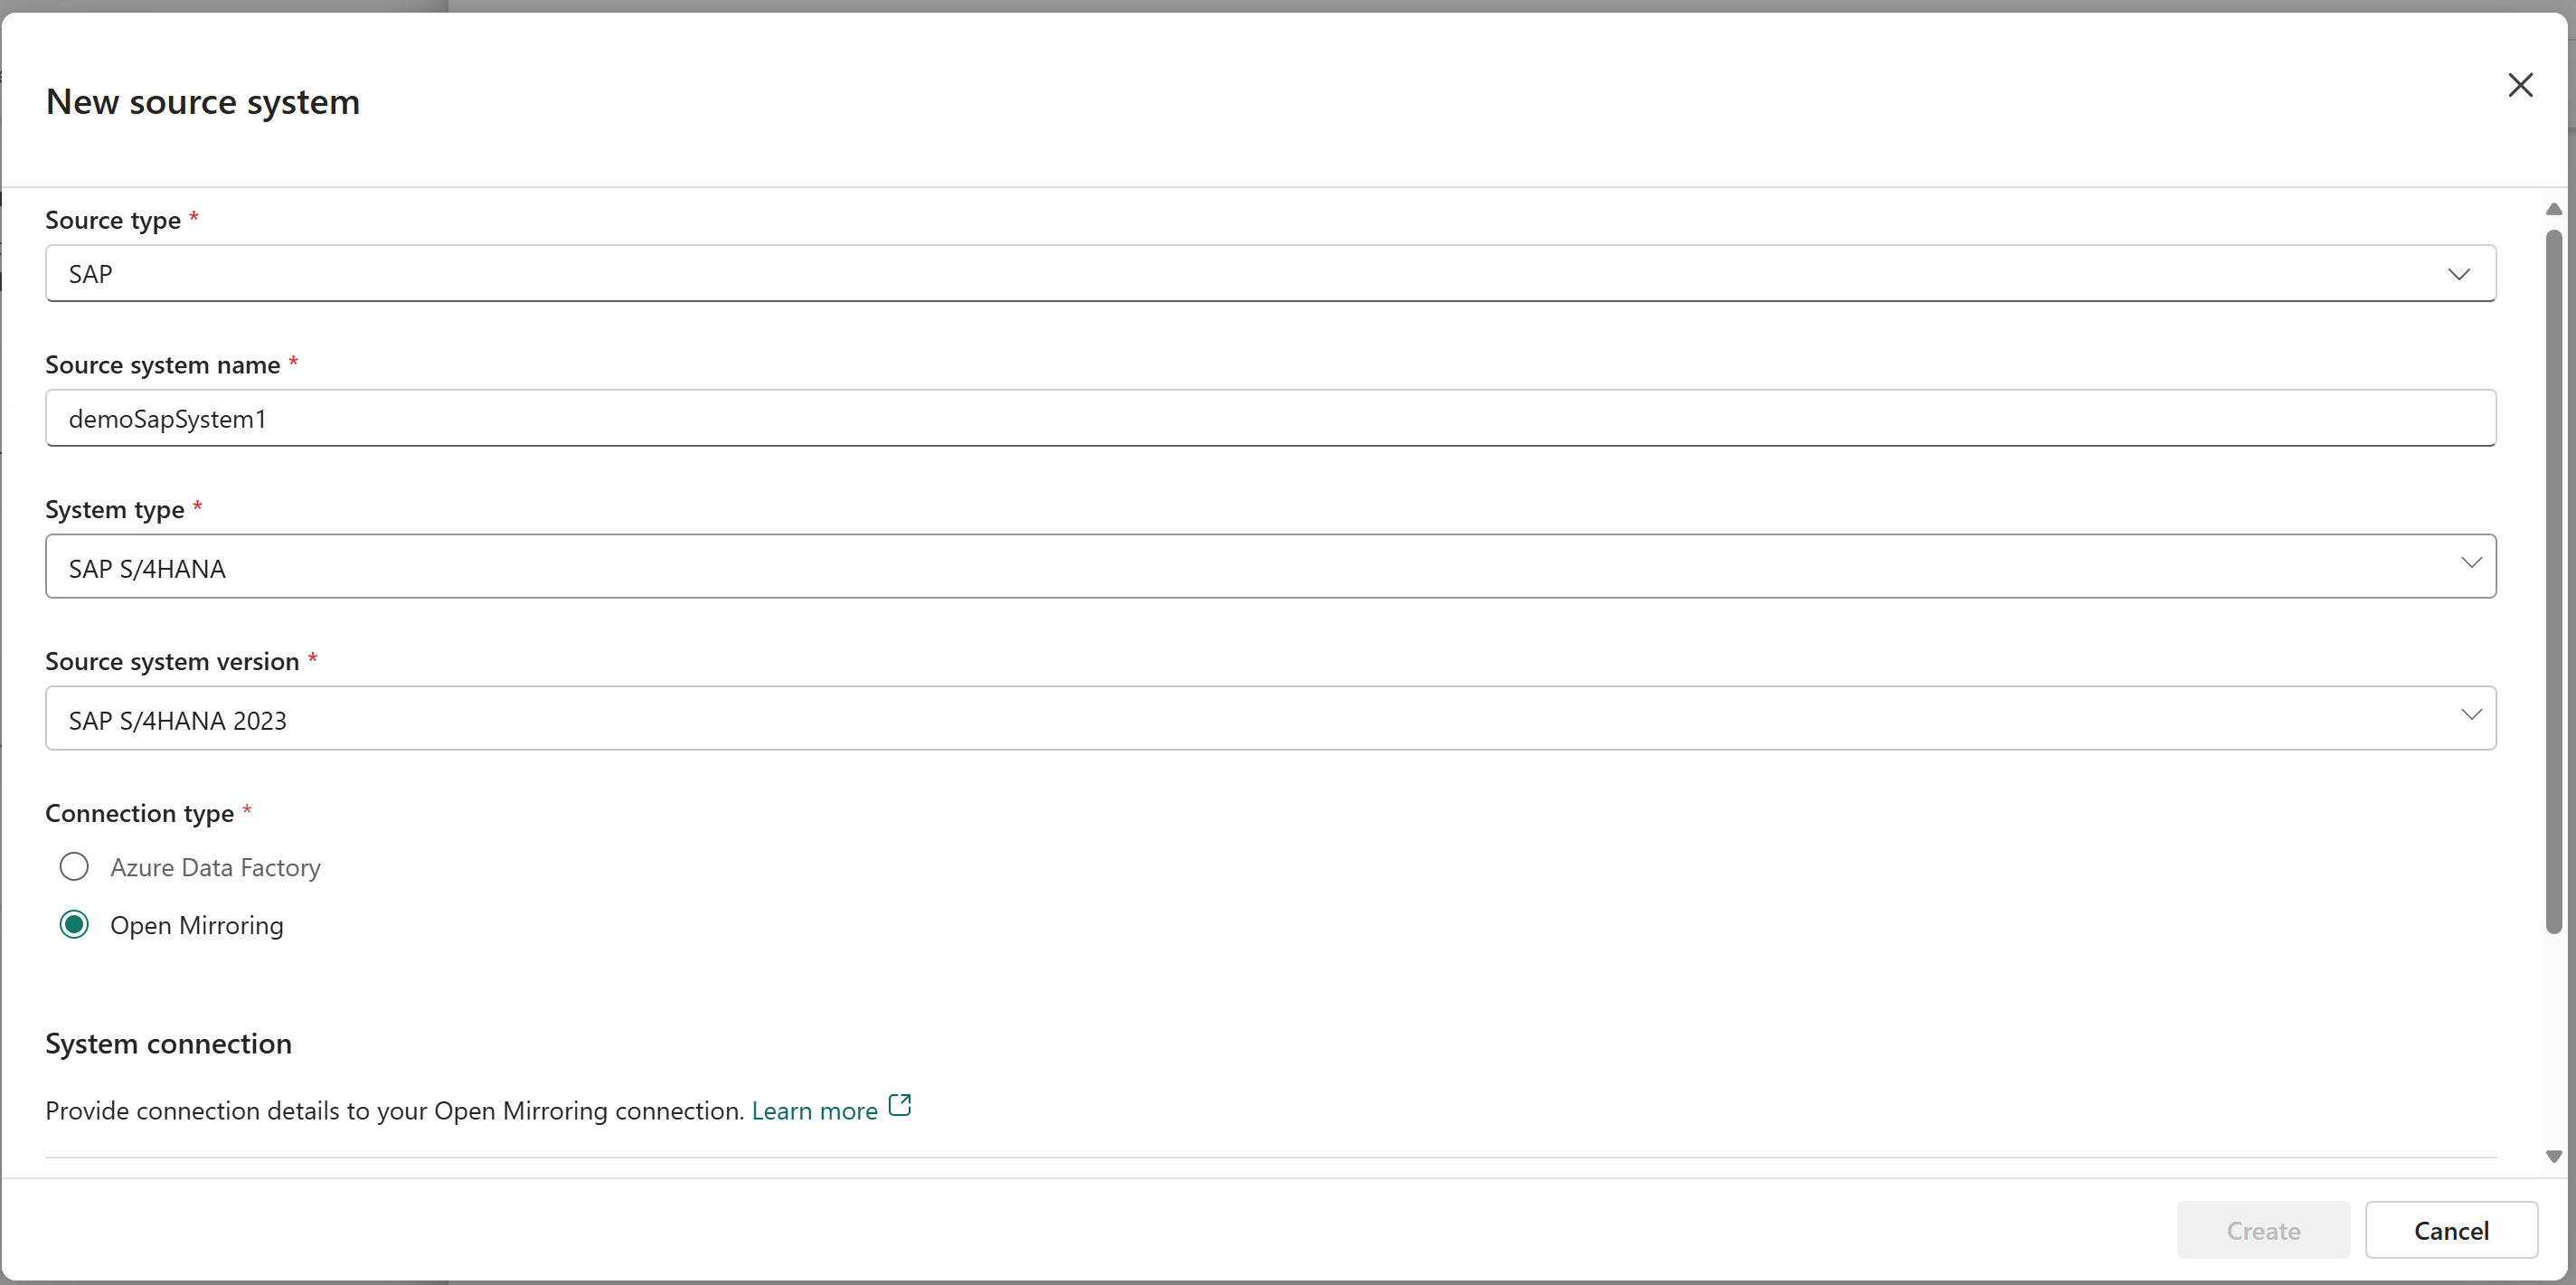
Task: Select the Open Mirroring radio button
Action: (x=74, y=925)
